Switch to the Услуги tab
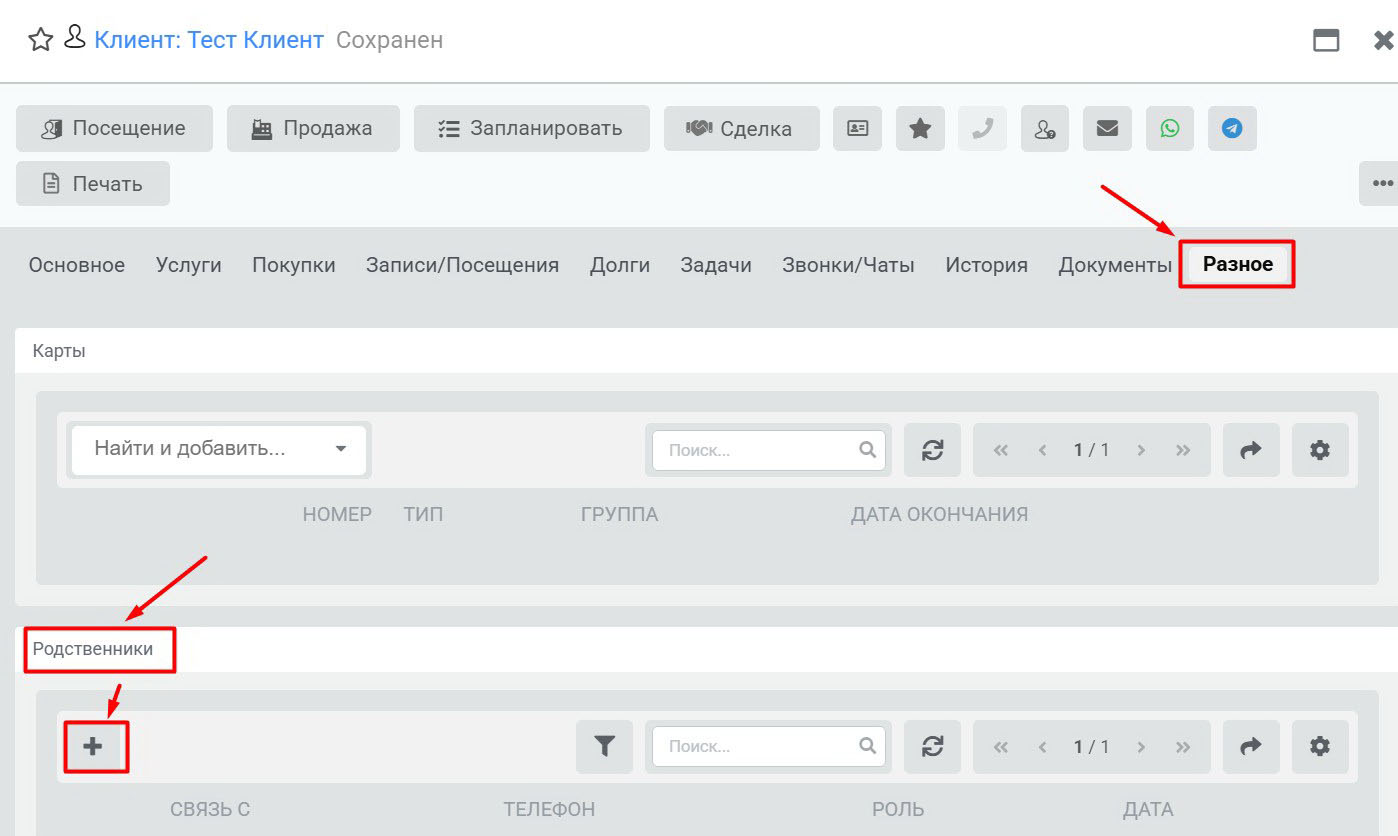The width and height of the screenshot is (1398, 836). pyautogui.click(x=189, y=265)
